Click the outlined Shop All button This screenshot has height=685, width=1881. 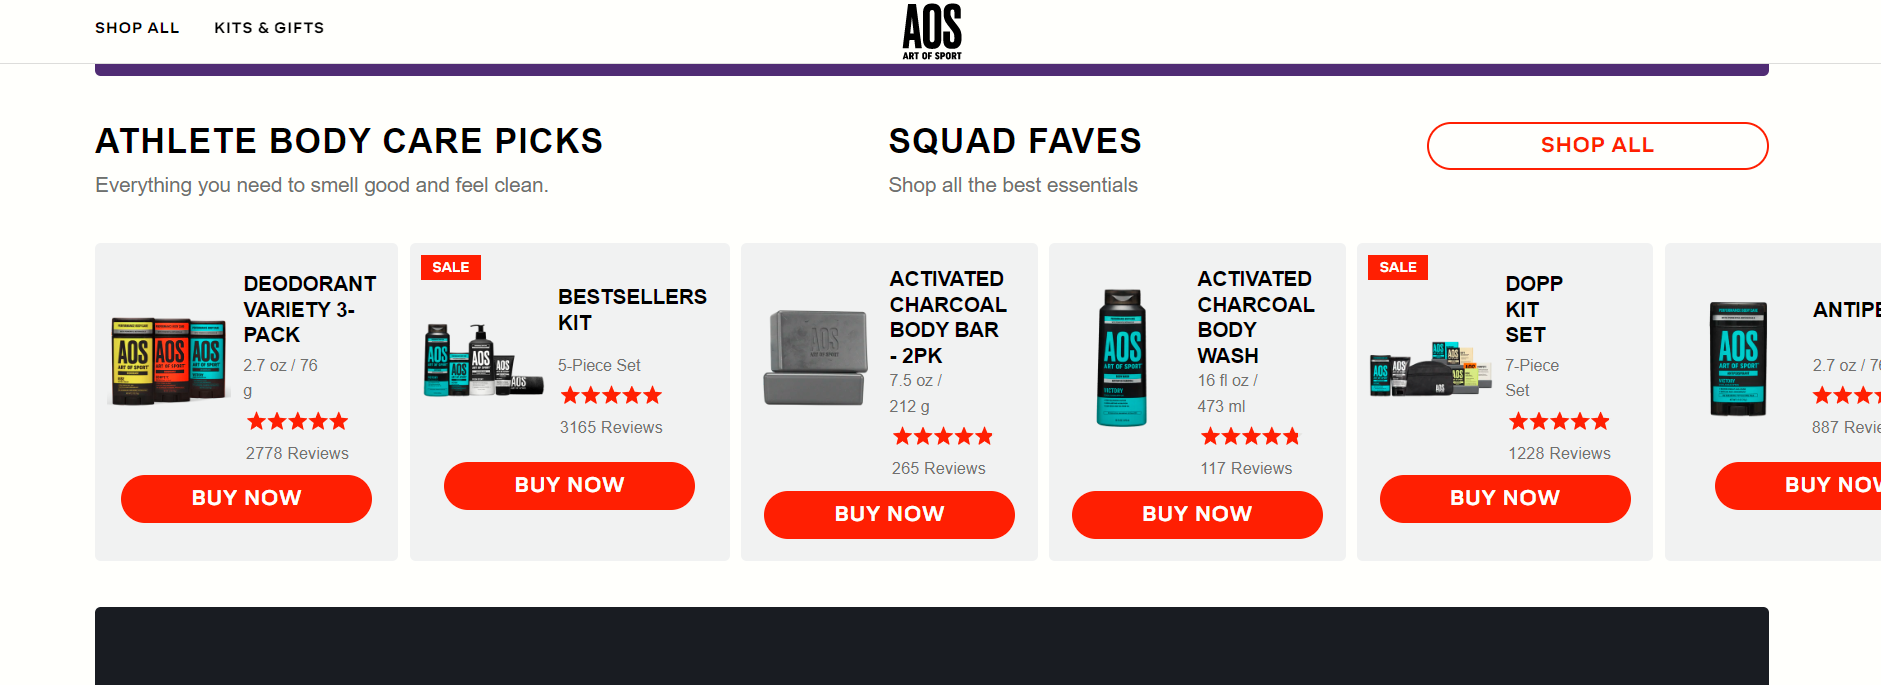(x=1597, y=146)
